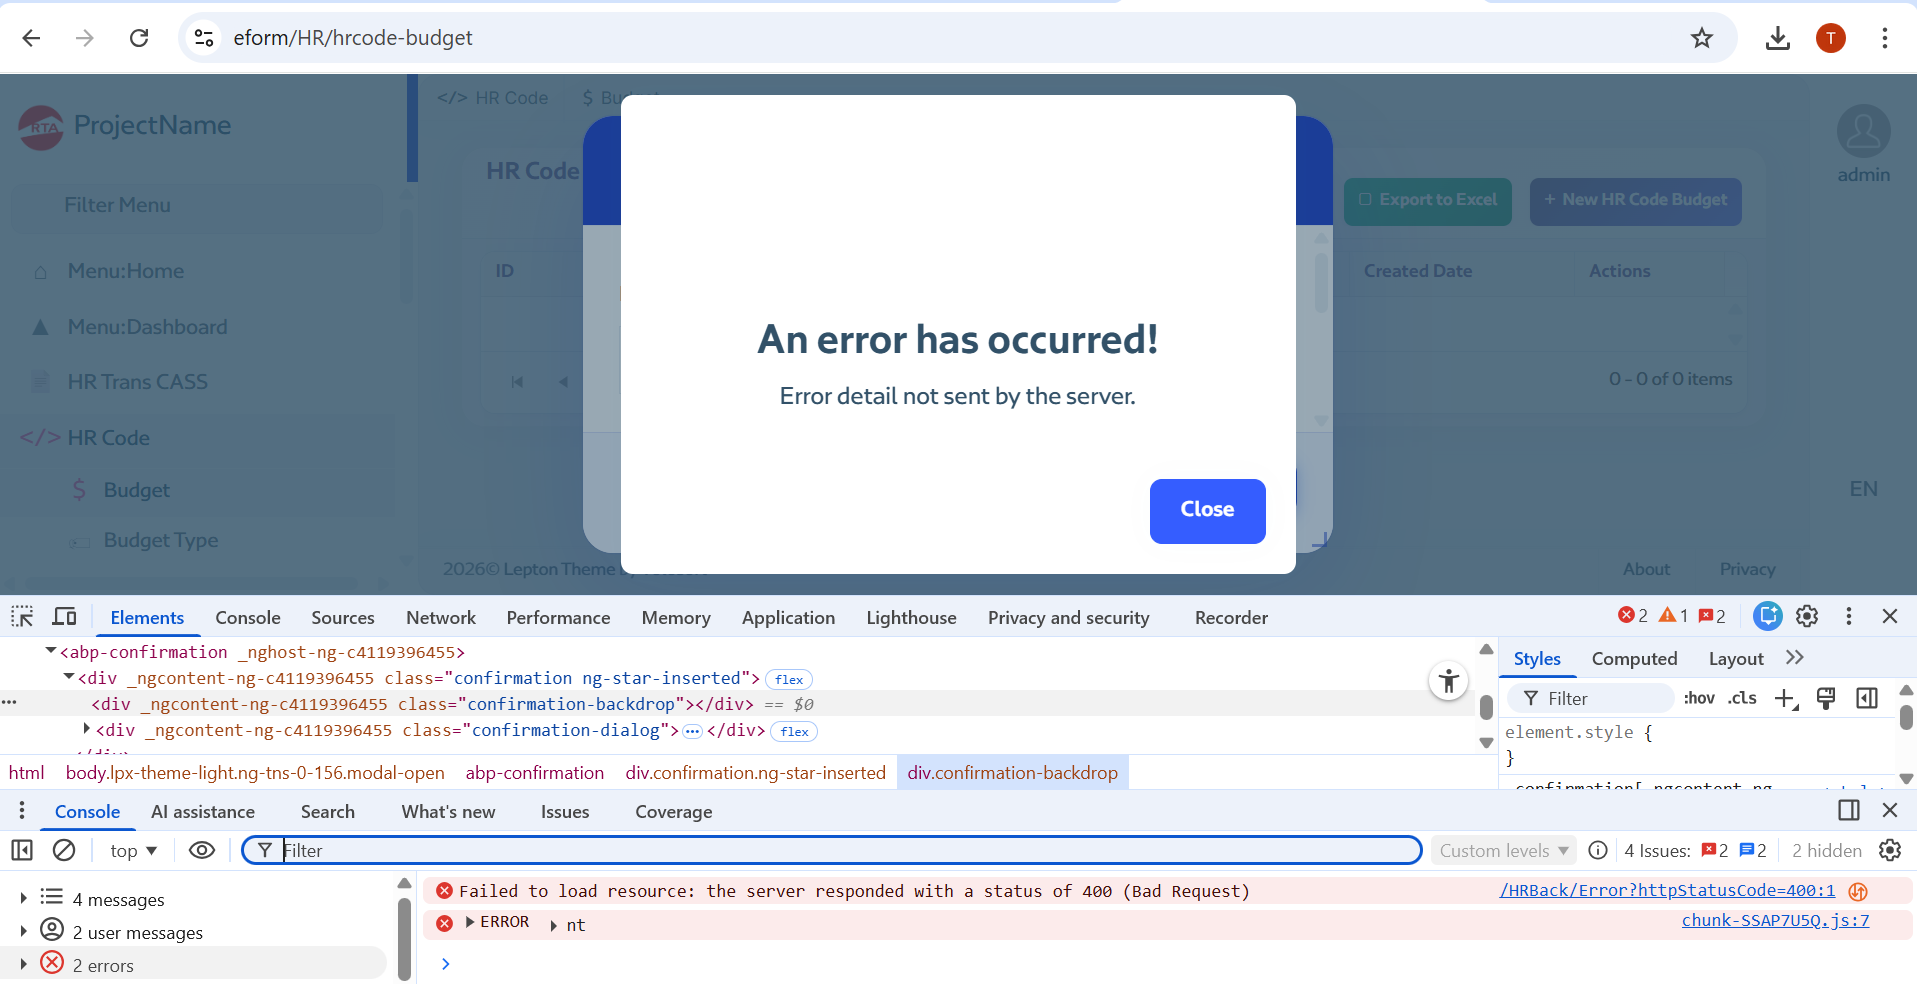Screen dimensions: 1917x984
Task: Open the Computed styles tab
Action: (x=1634, y=659)
